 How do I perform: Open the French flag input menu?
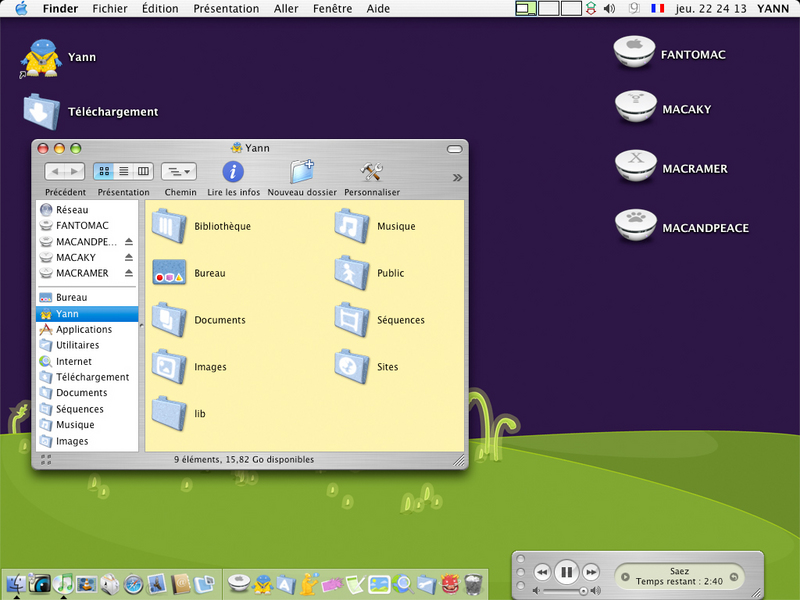click(658, 9)
